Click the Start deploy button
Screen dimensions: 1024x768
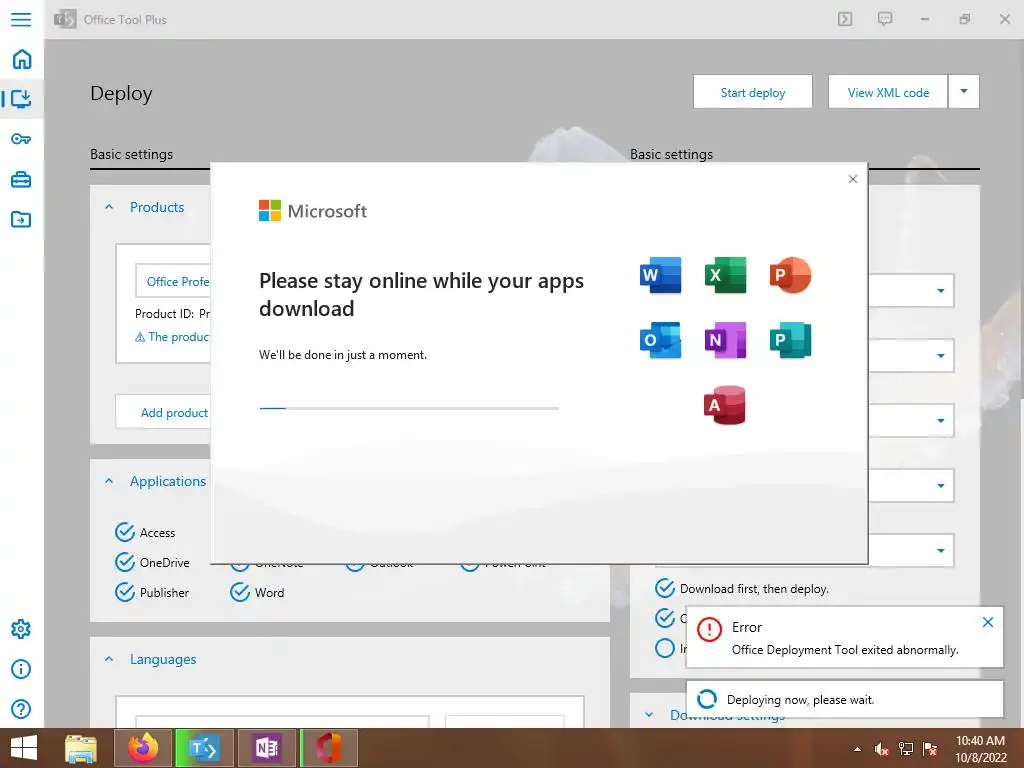753,92
